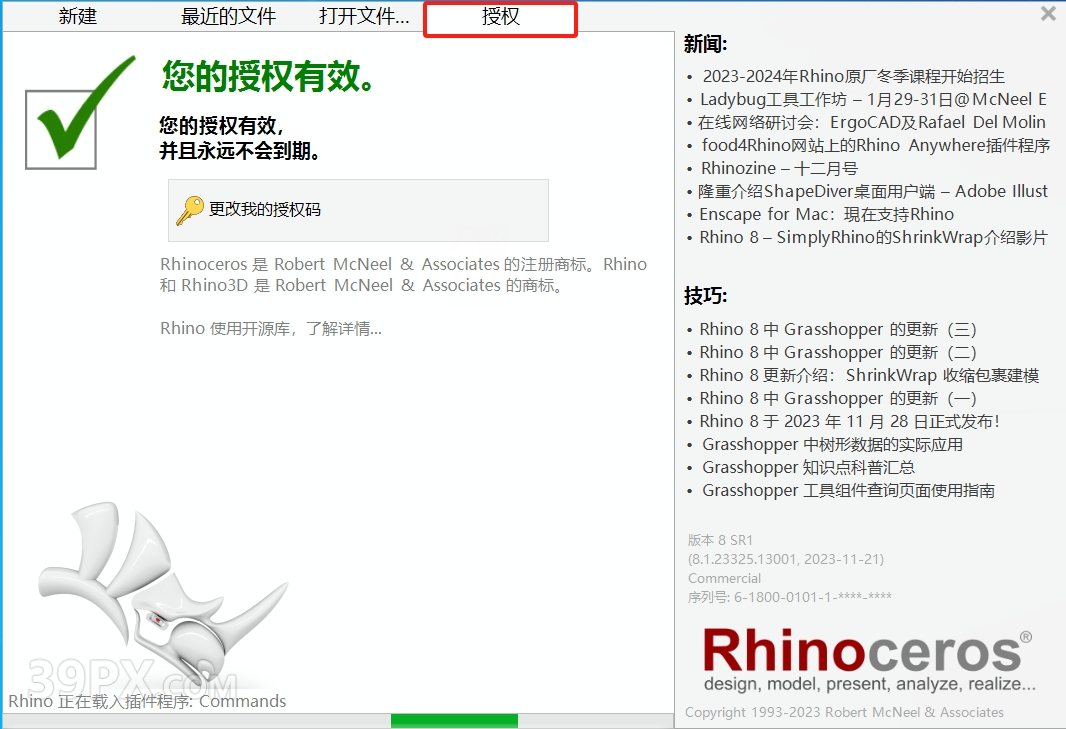1066x729 pixels.
Task: Open Grasshopper 中树形数据的实际应用 tip
Action: tap(832, 445)
